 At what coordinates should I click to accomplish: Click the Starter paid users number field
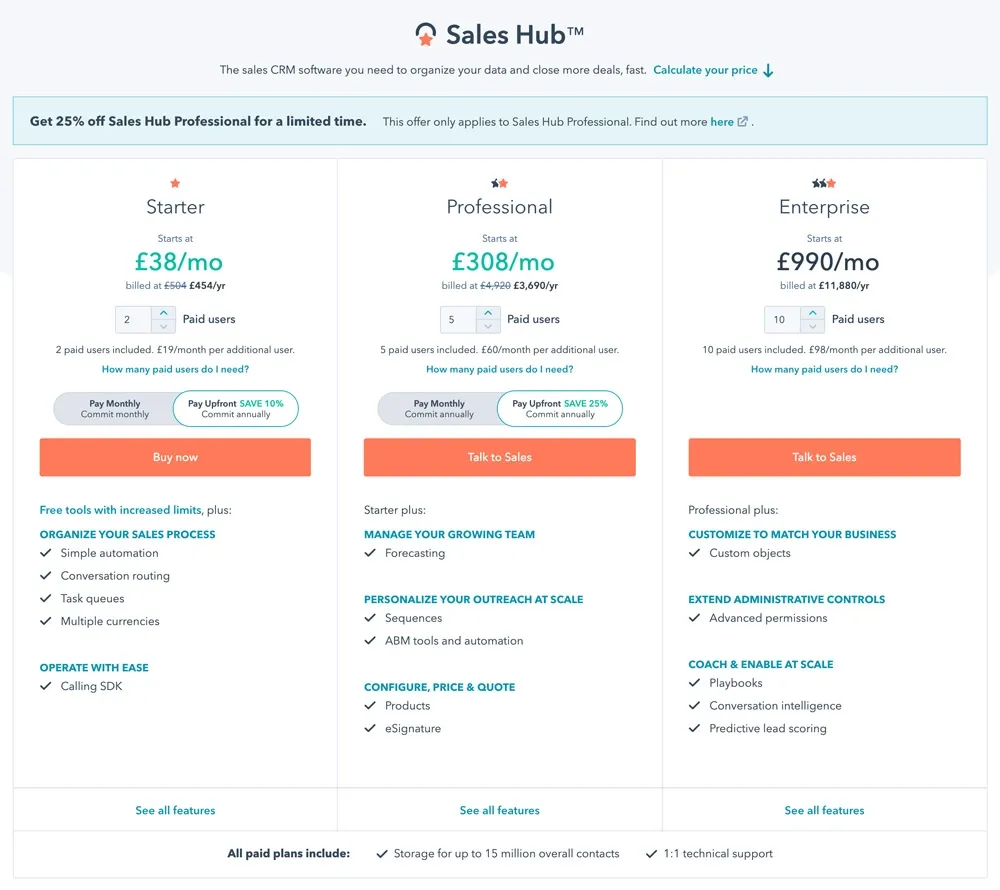point(133,320)
